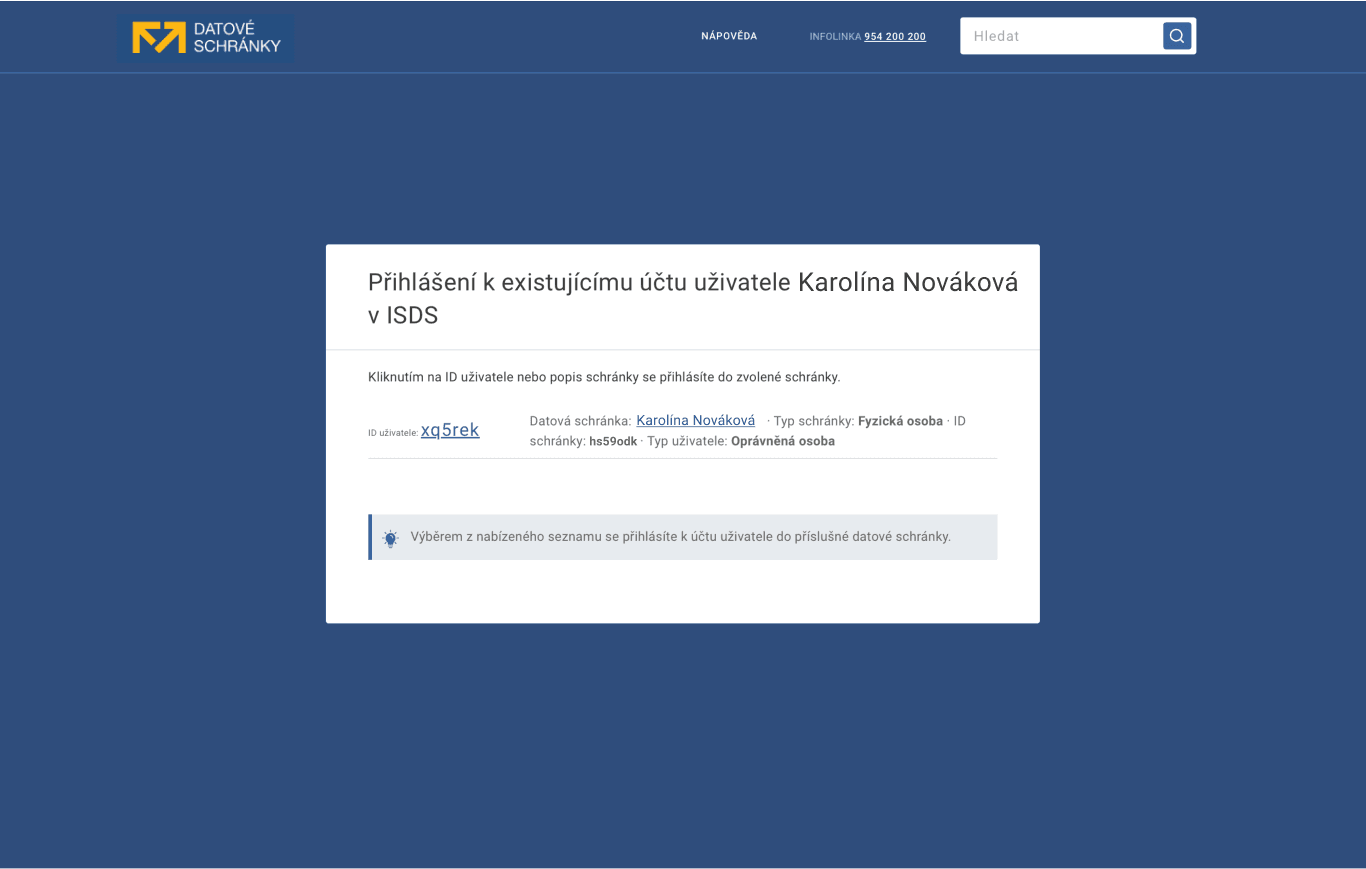Click the 'Oprávněná osoba' user type value
This screenshot has height=869, width=1366.
783,441
